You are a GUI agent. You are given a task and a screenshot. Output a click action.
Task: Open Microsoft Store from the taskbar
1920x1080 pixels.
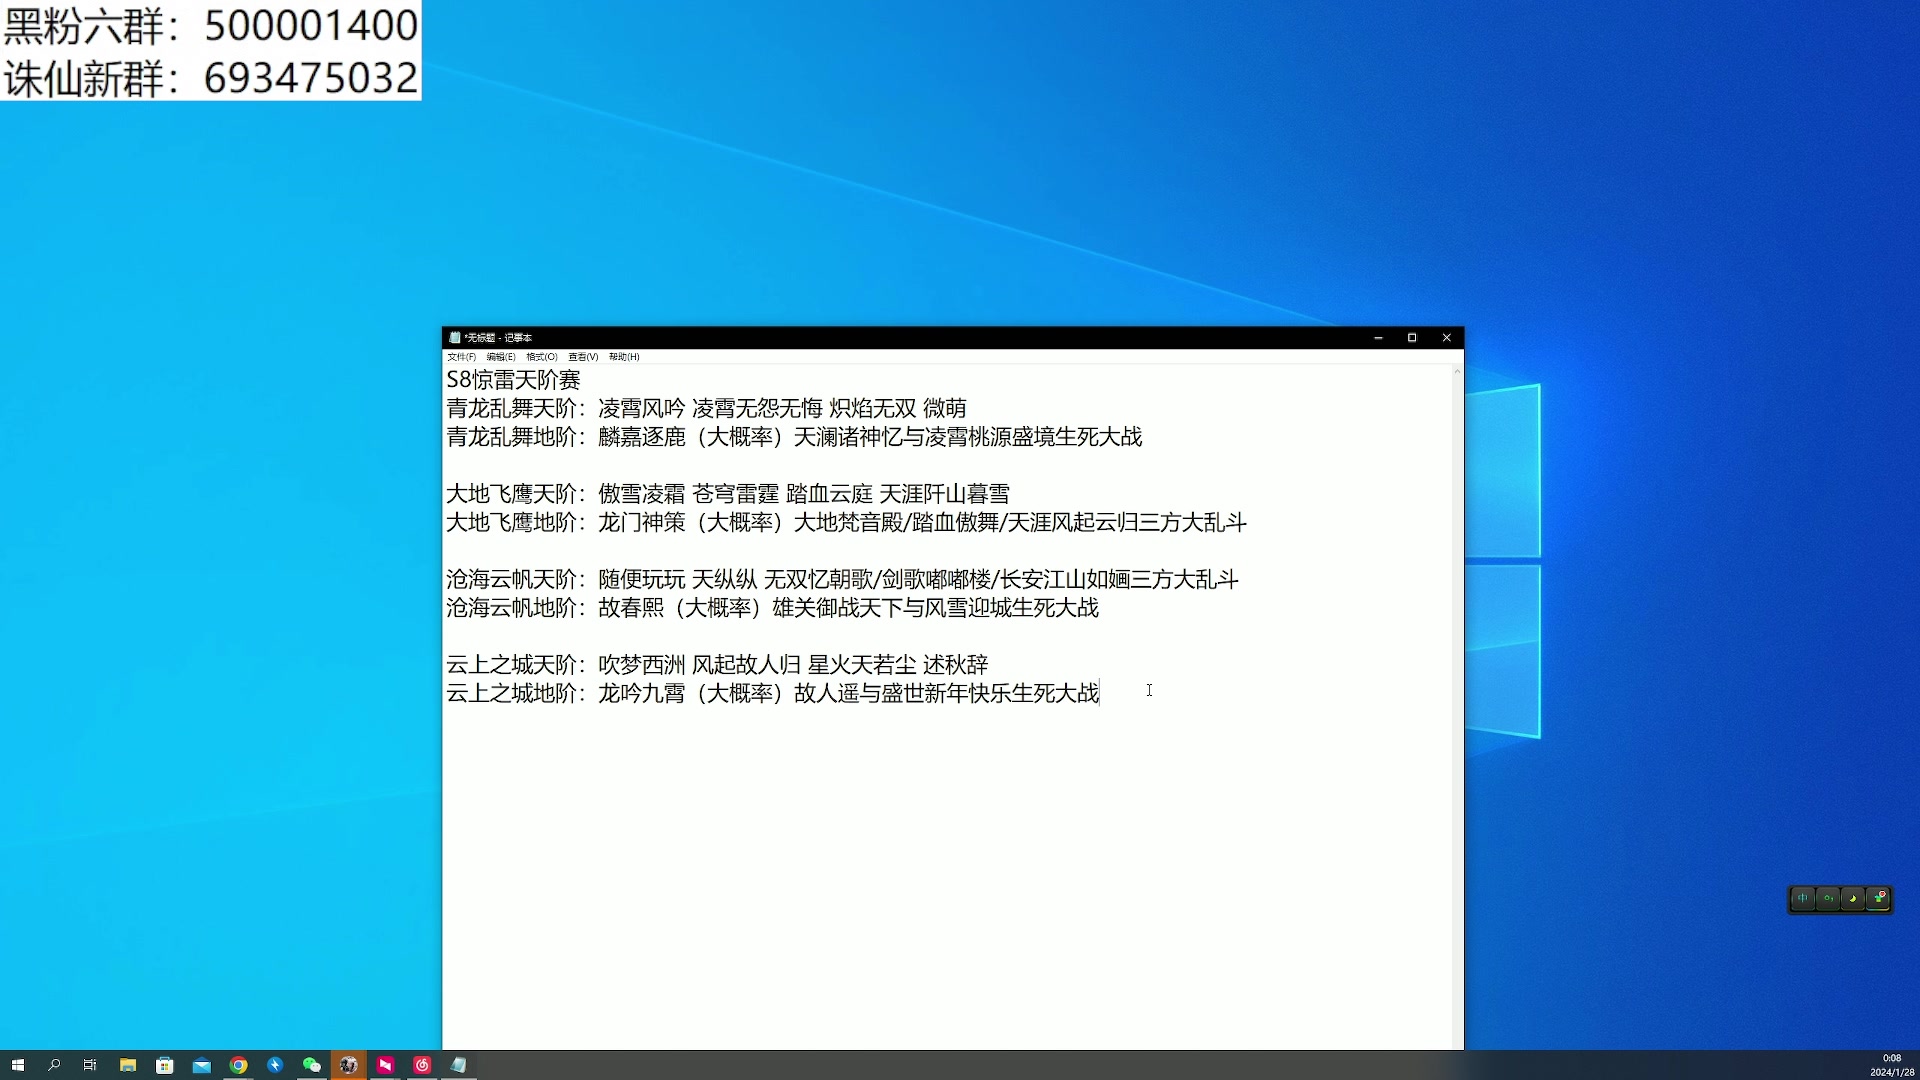[x=164, y=1065]
